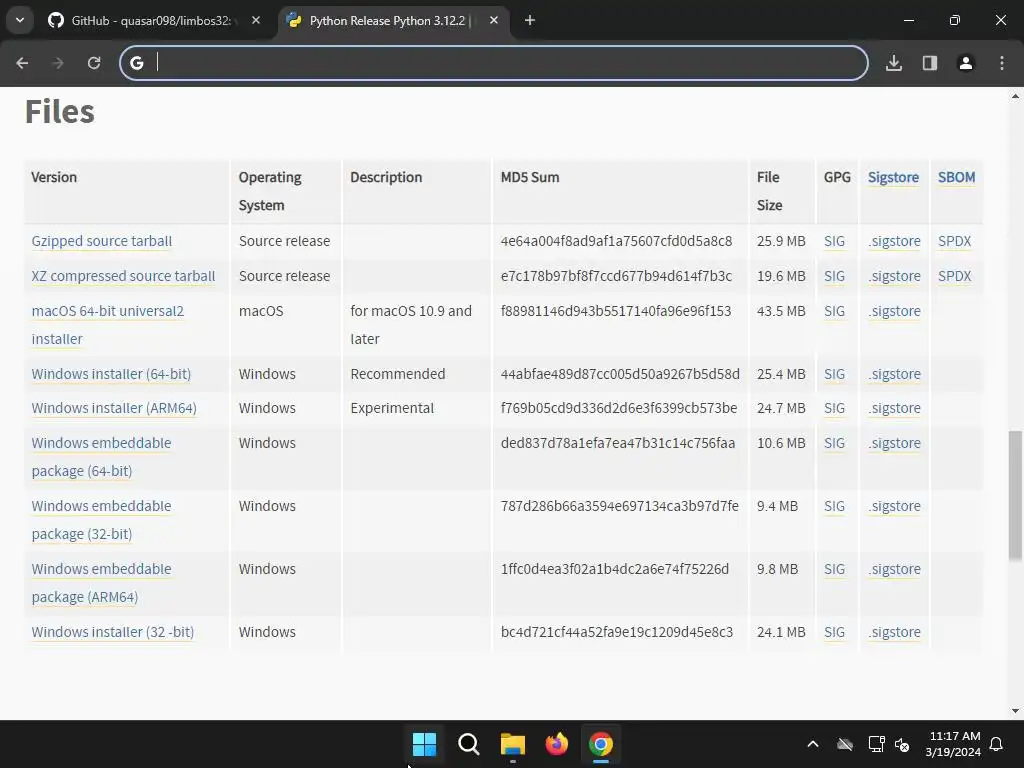Open the SBOM column header link
The height and width of the screenshot is (768, 1024).
[957, 178]
